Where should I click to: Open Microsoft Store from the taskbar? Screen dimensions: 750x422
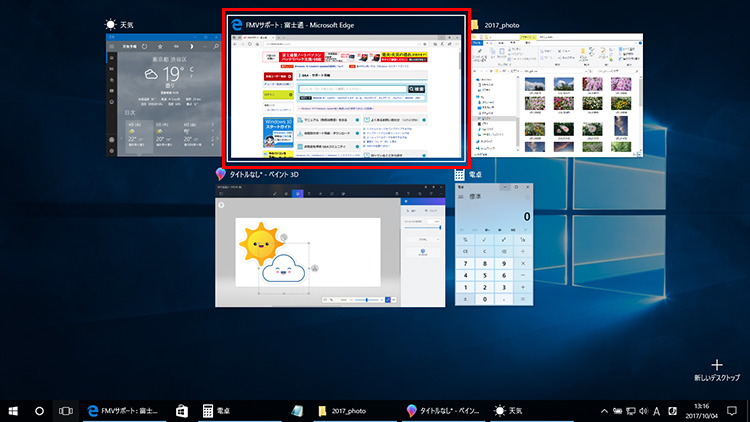(182, 410)
